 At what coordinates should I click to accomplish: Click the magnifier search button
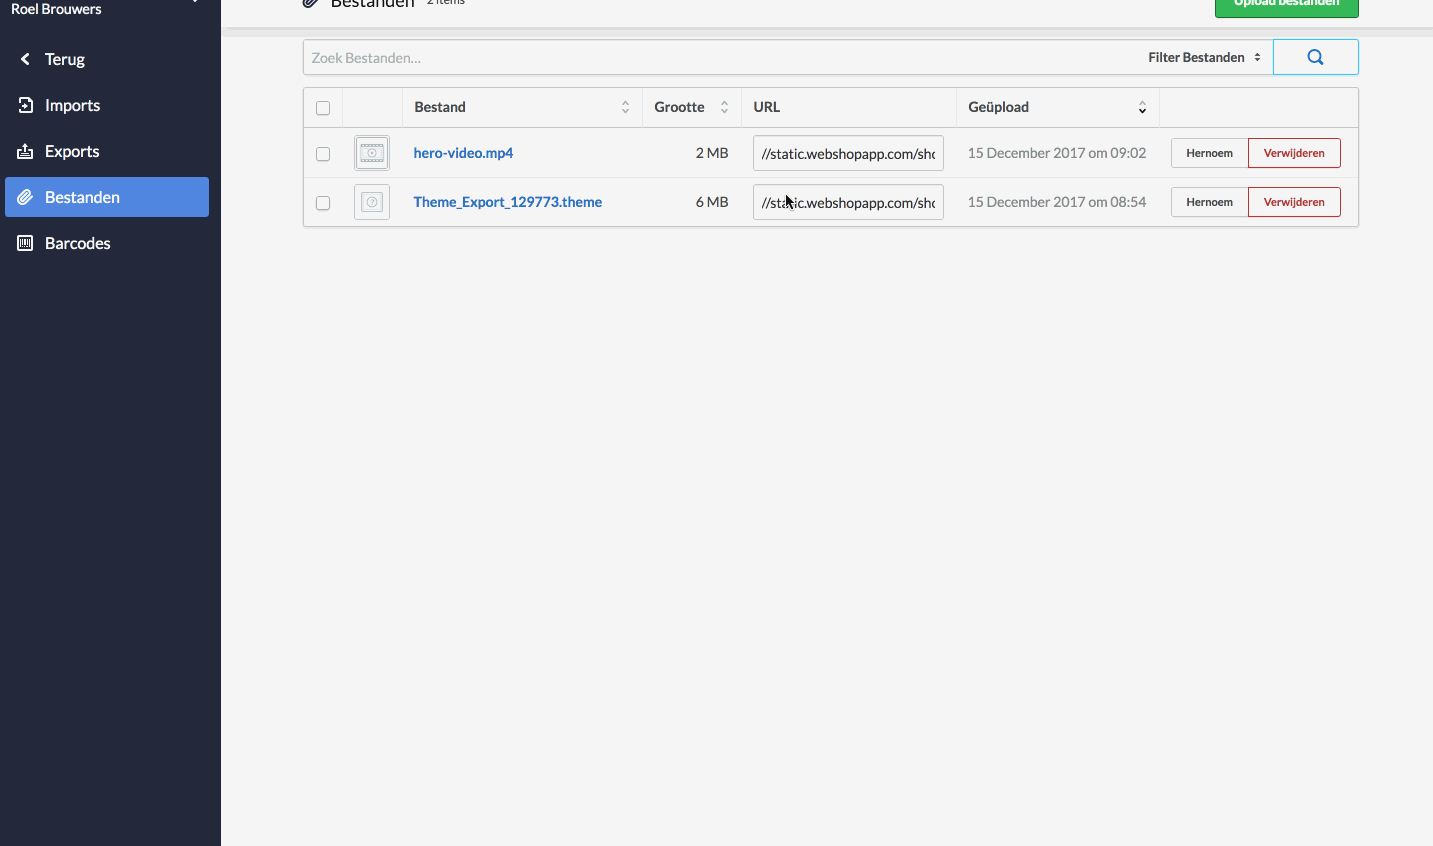click(1315, 57)
